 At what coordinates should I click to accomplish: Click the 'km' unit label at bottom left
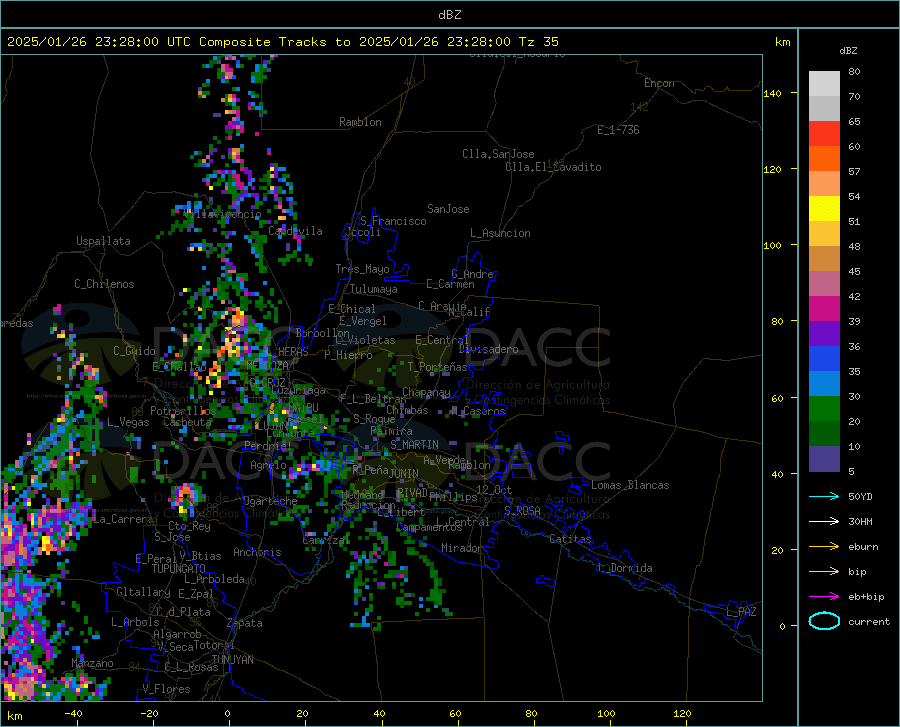click(14, 716)
